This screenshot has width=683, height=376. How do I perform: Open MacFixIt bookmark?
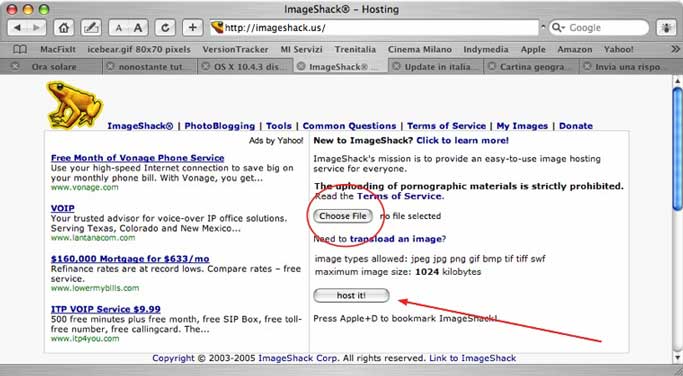coord(58,49)
